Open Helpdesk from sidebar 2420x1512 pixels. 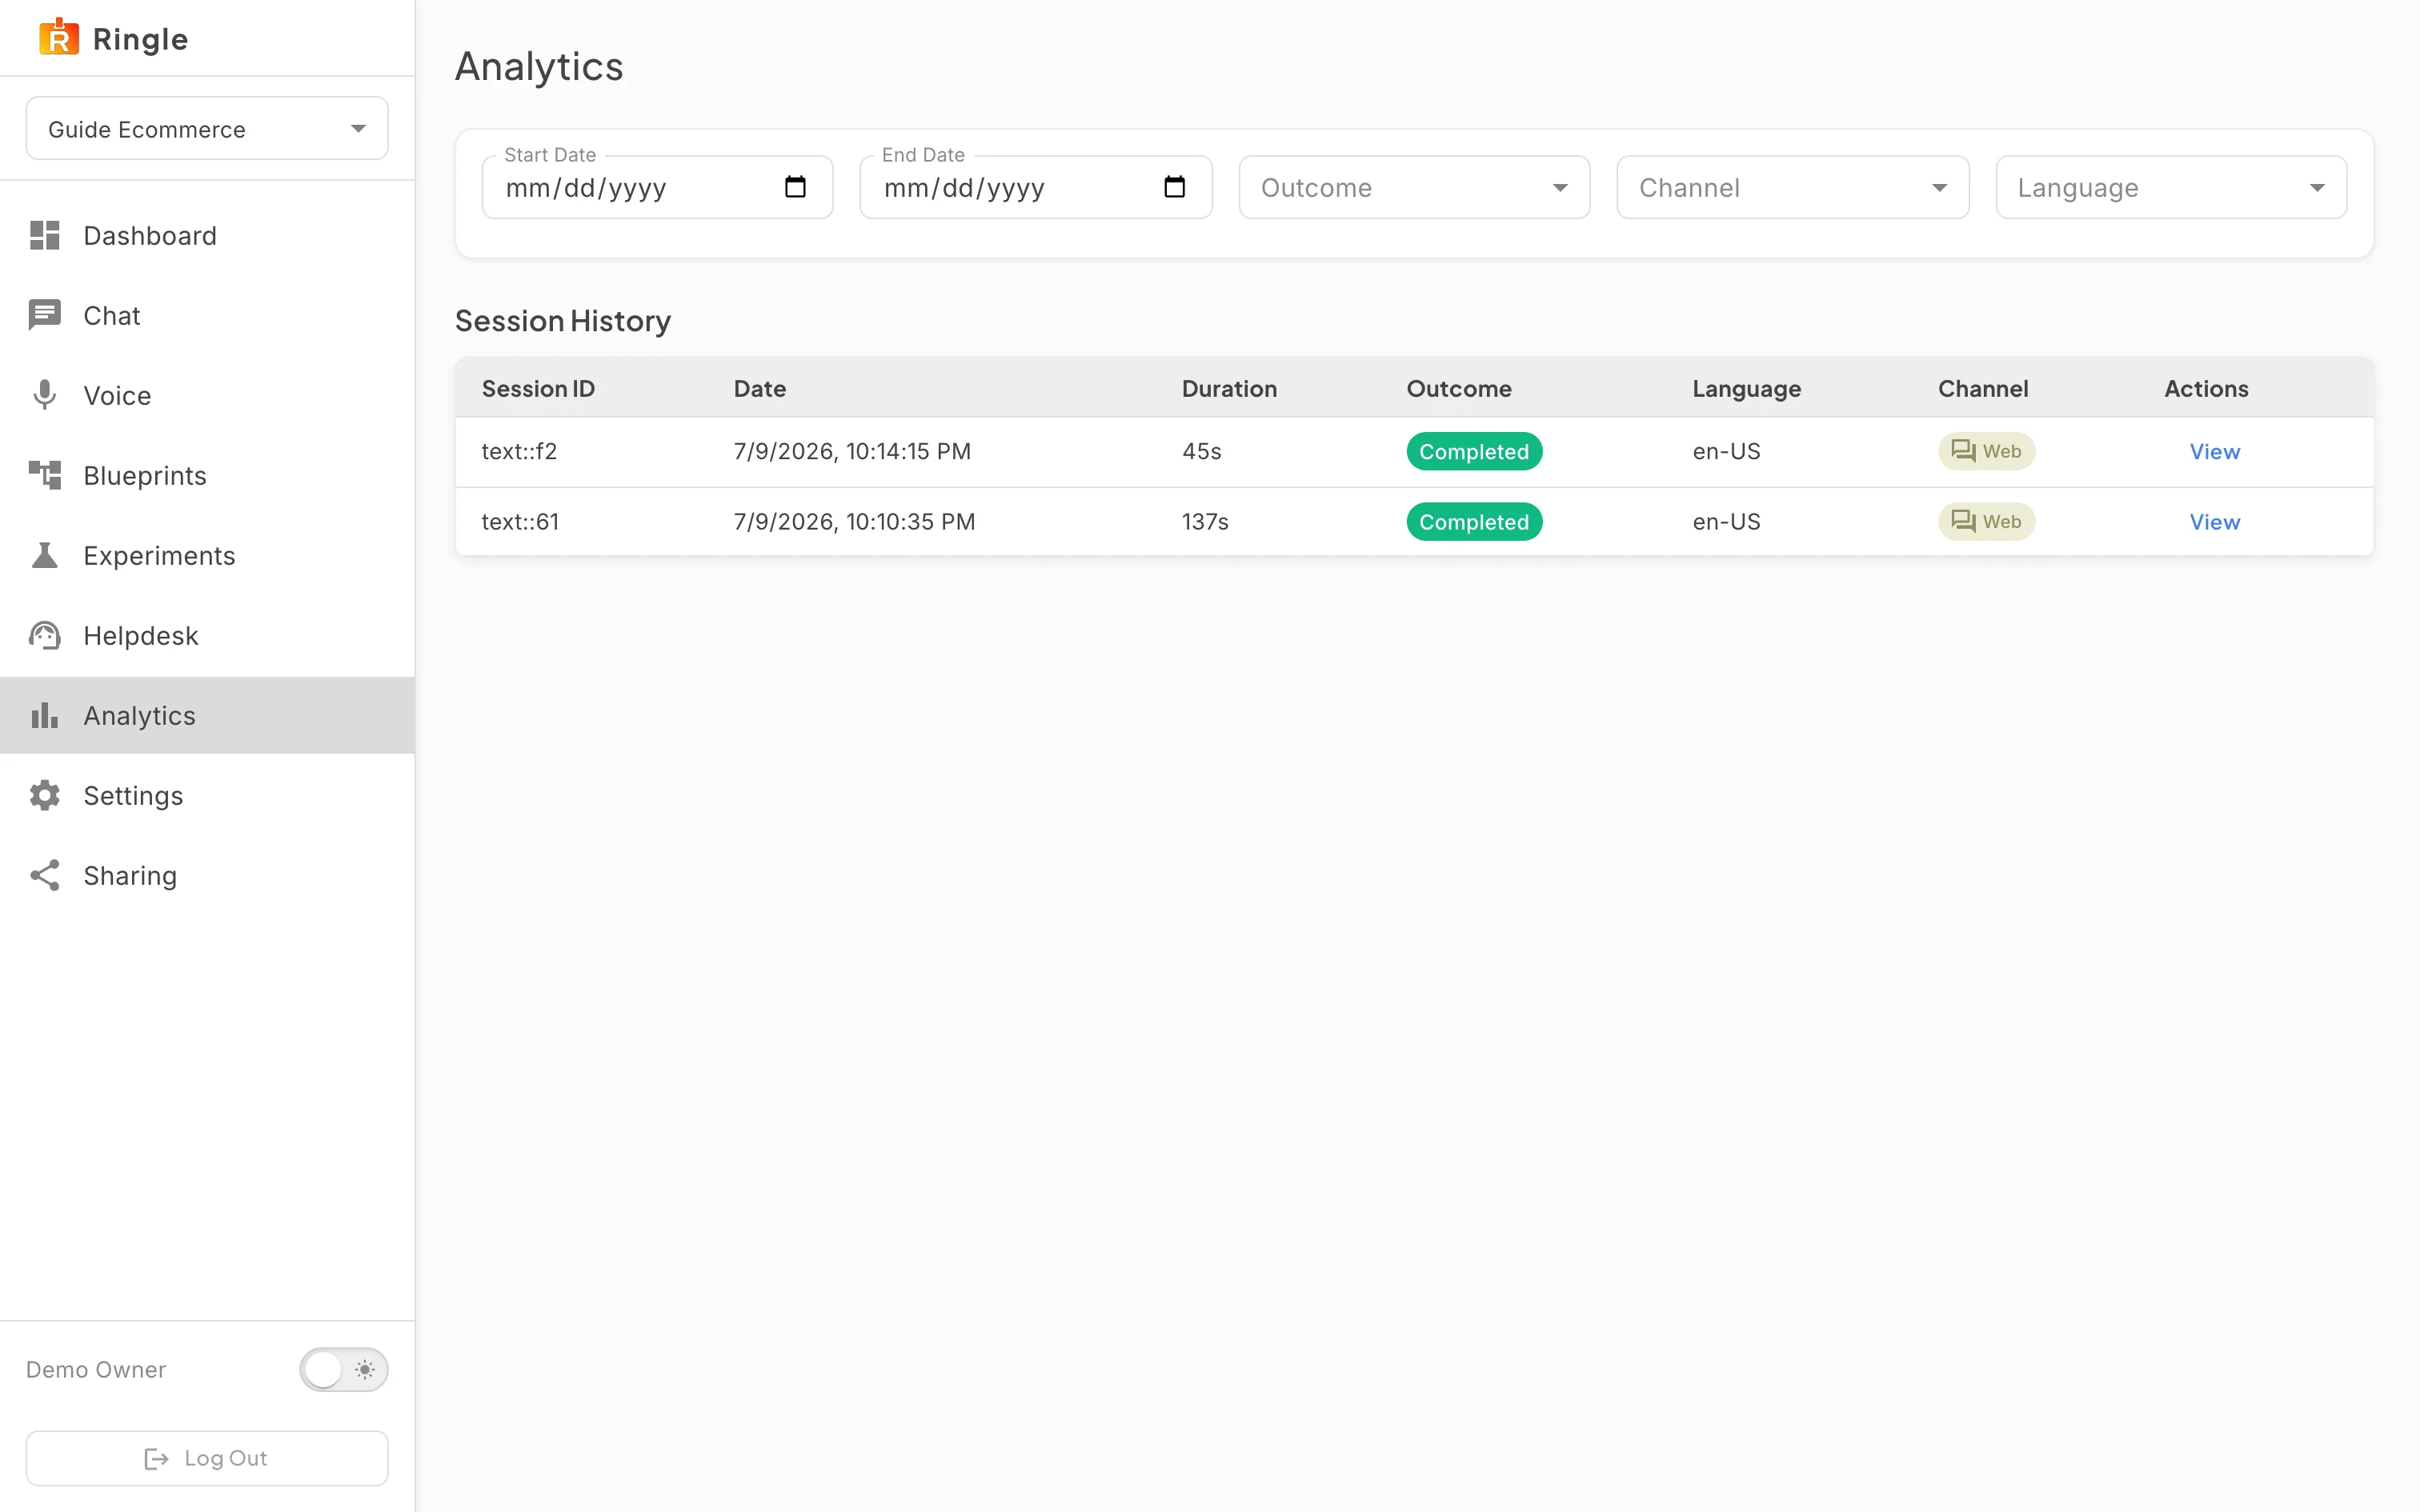point(207,635)
